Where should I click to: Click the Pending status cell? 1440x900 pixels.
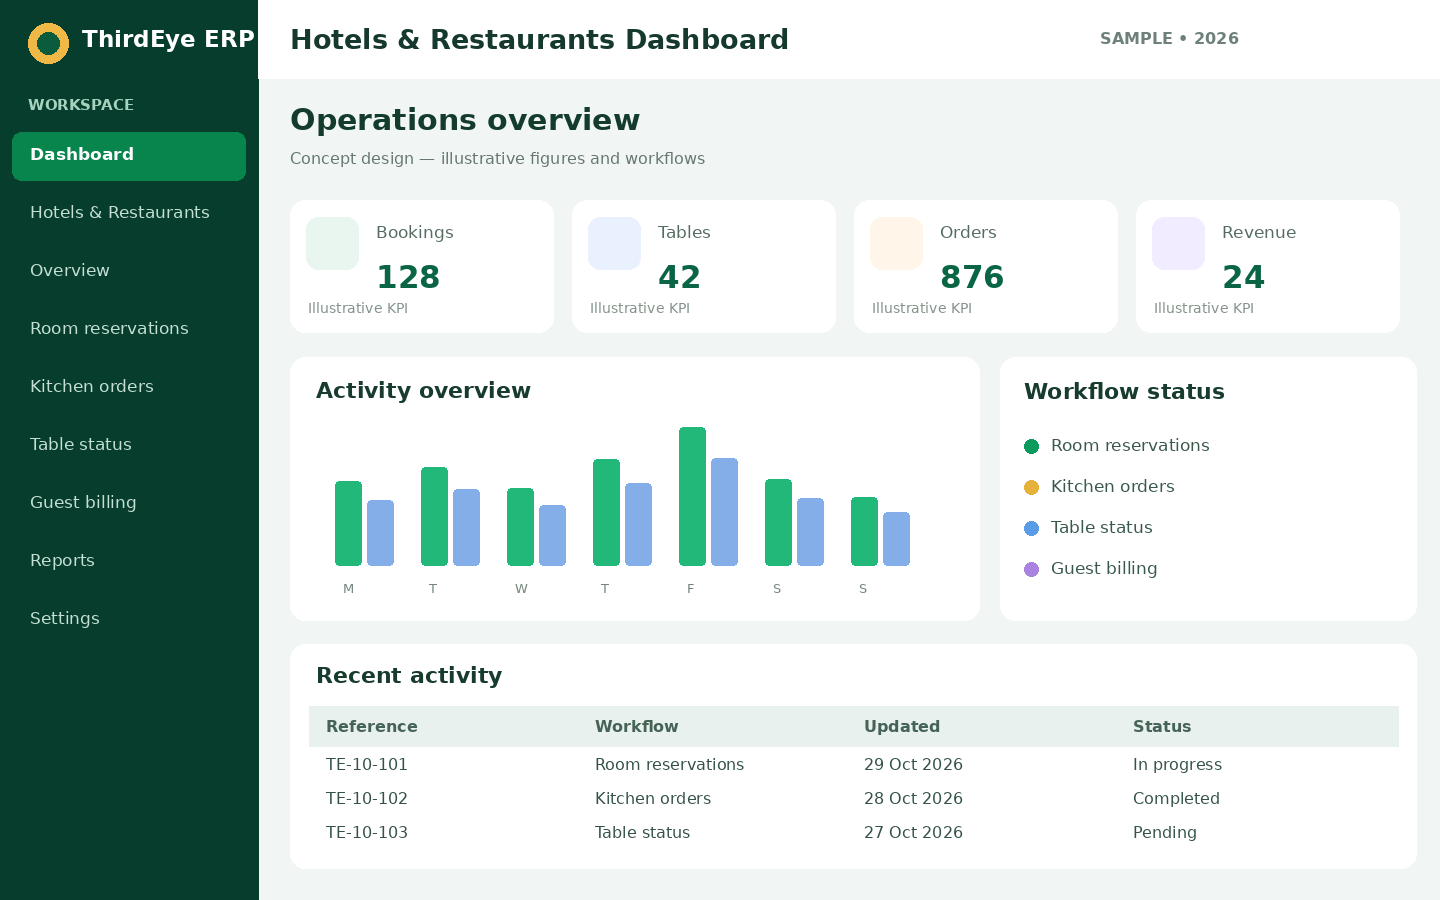pos(1165,833)
